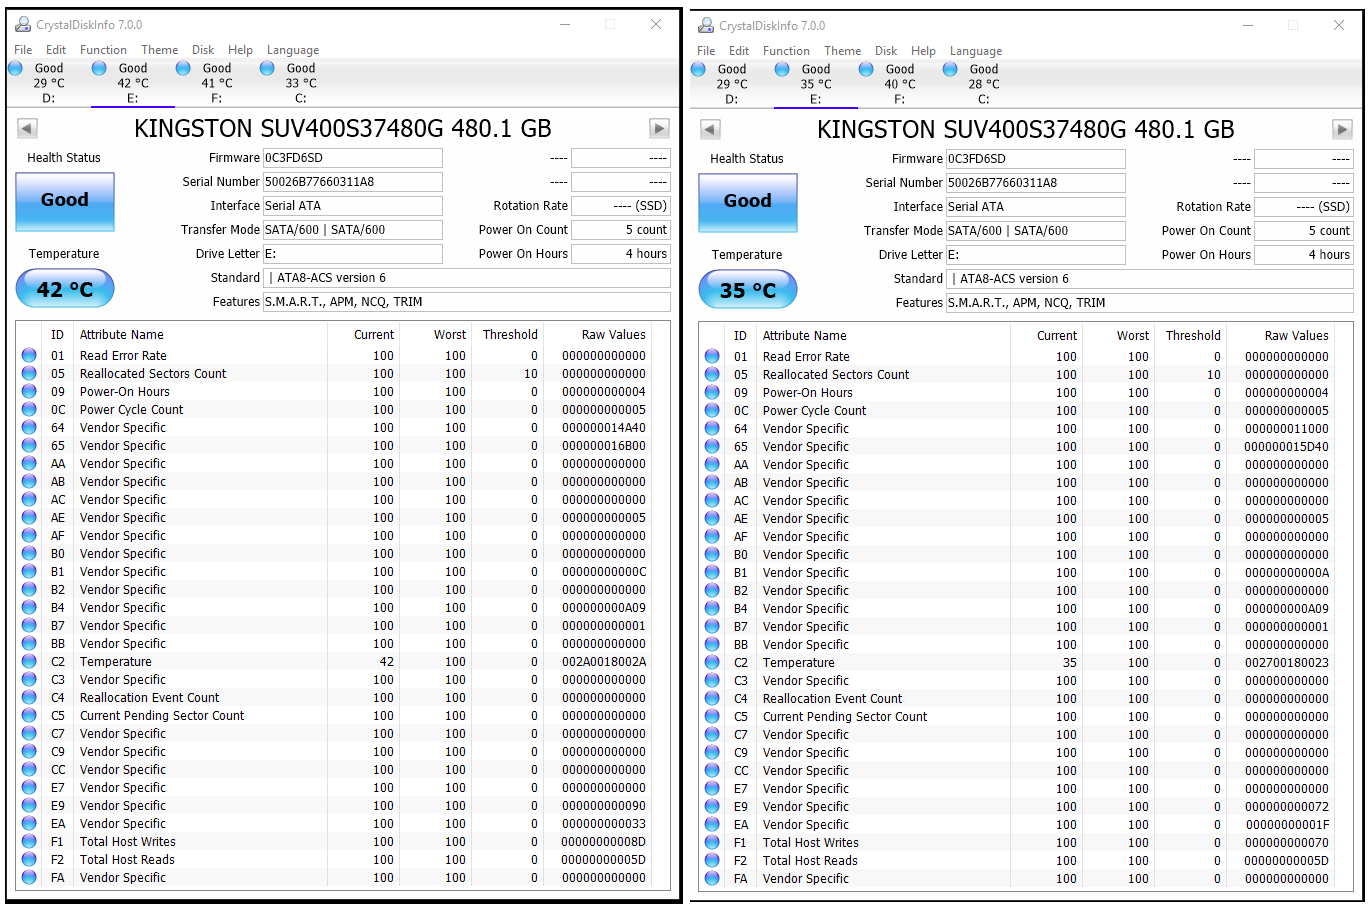Click the Rotation Rate field in right window
1368x904 pixels.
[1303, 207]
